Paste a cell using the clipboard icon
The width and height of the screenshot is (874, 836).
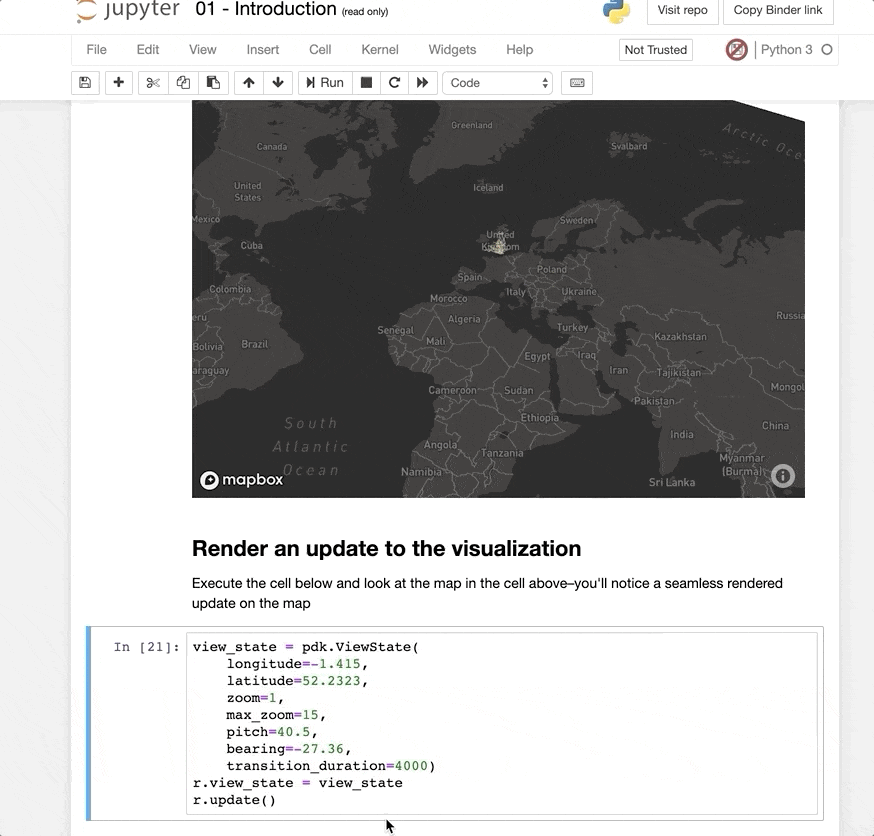[x=212, y=83]
